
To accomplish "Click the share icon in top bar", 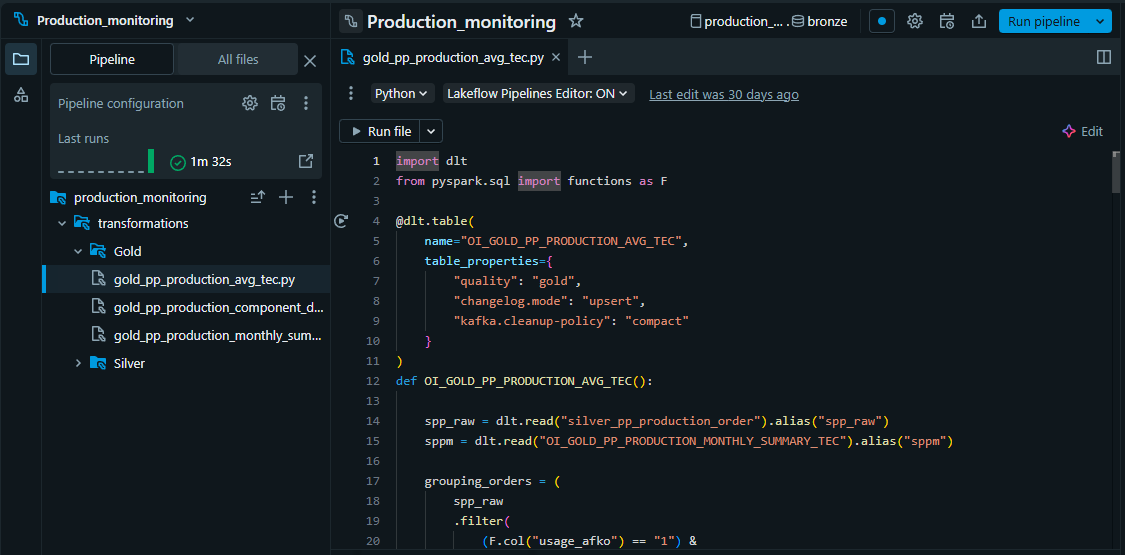I will 978,21.
